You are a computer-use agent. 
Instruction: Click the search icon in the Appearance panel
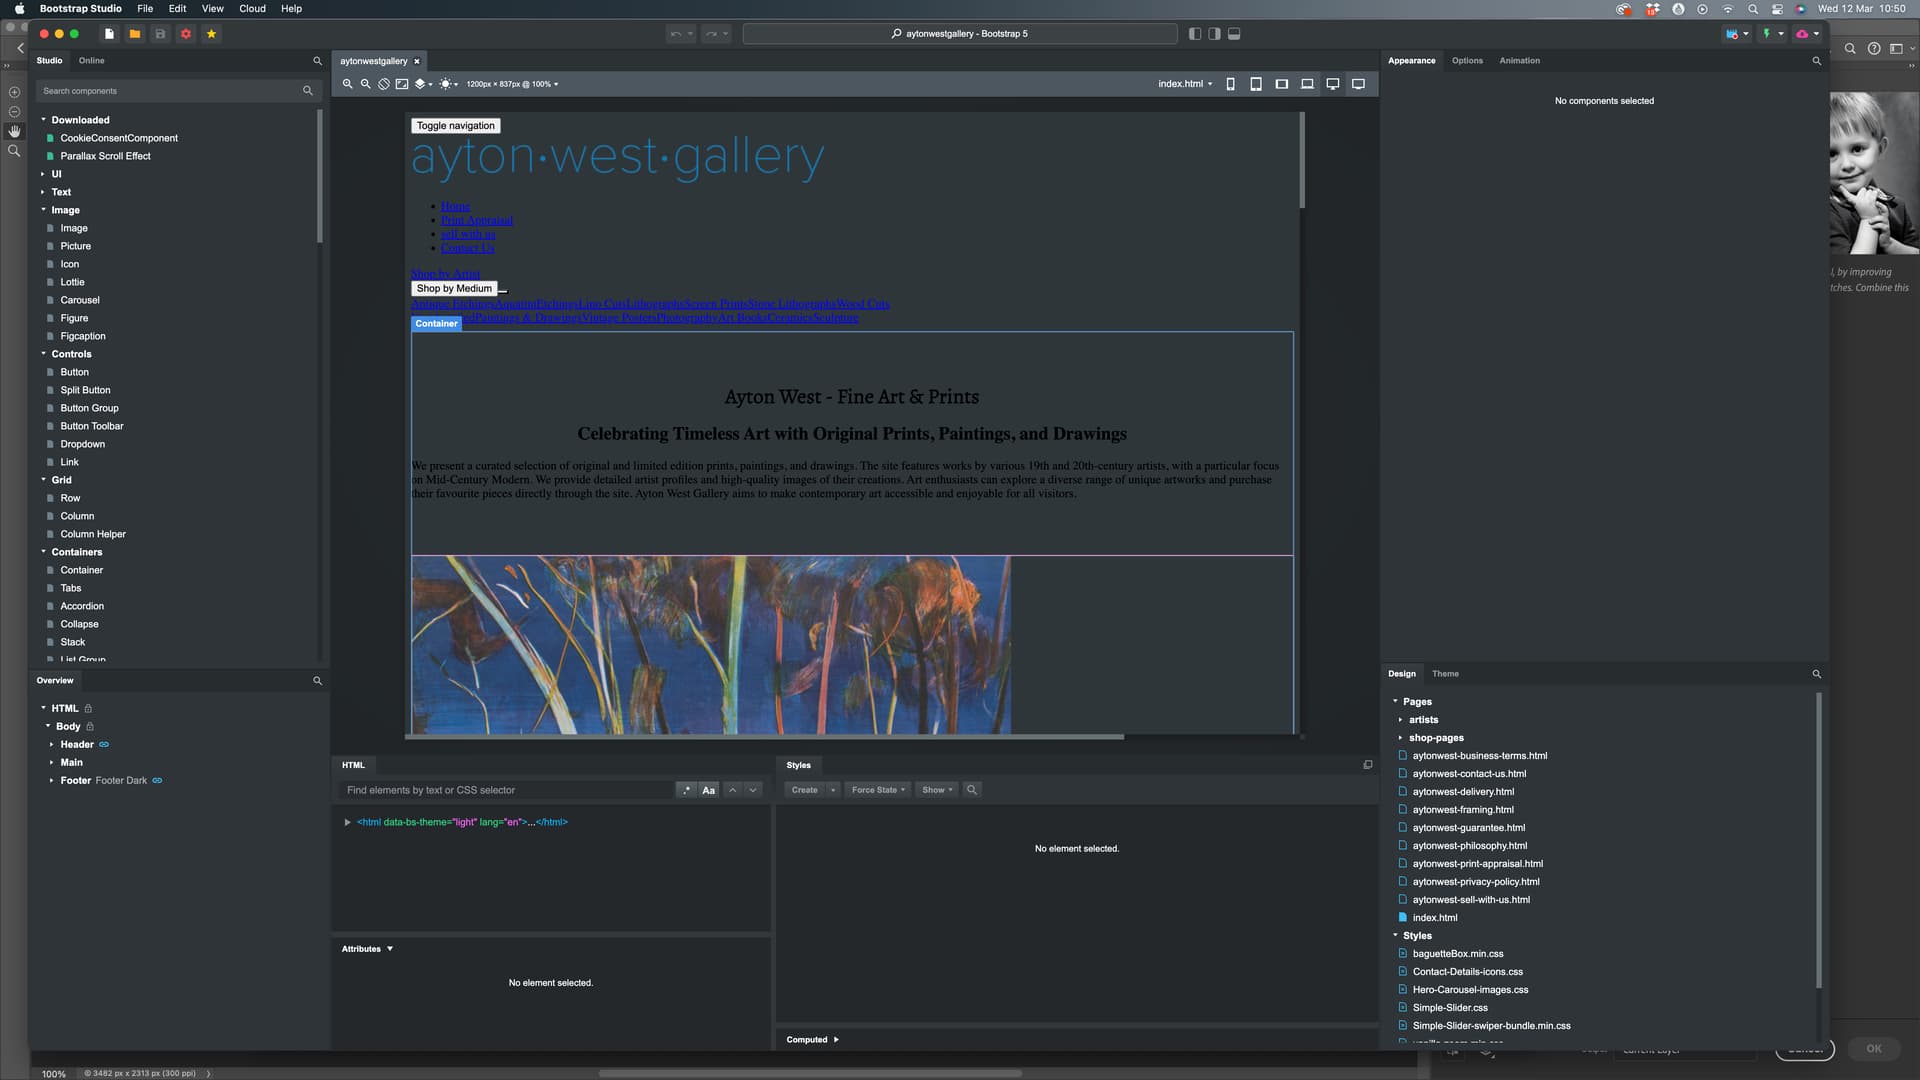click(1817, 61)
